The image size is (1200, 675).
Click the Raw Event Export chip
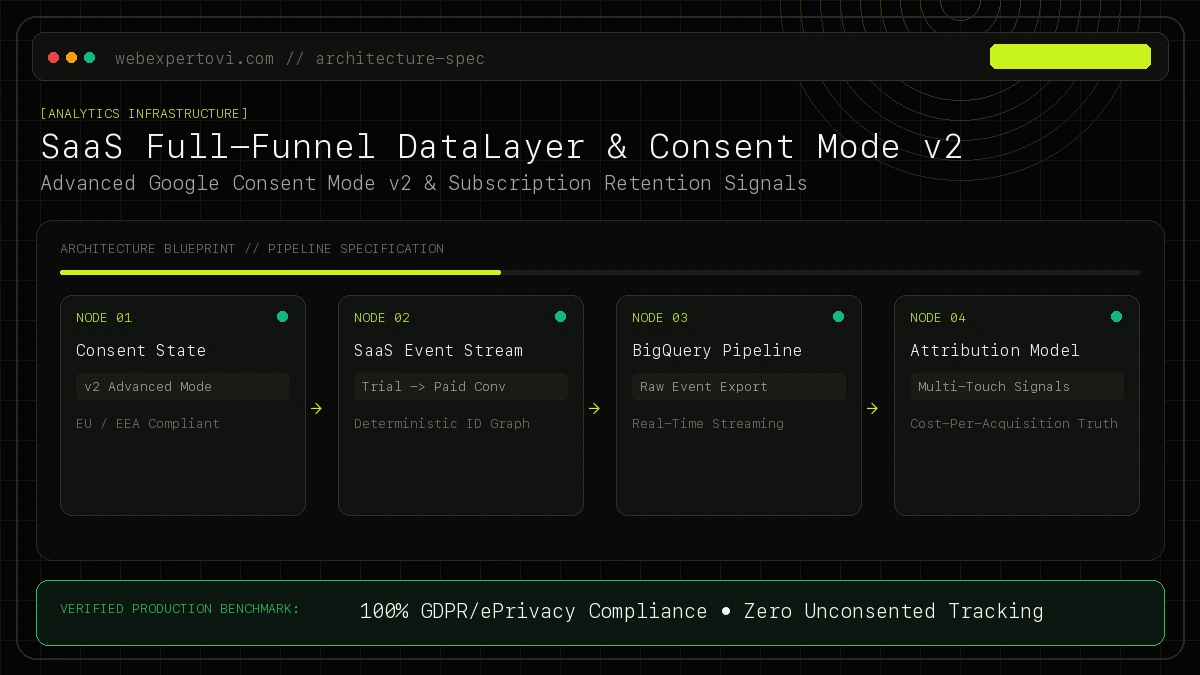click(739, 387)
